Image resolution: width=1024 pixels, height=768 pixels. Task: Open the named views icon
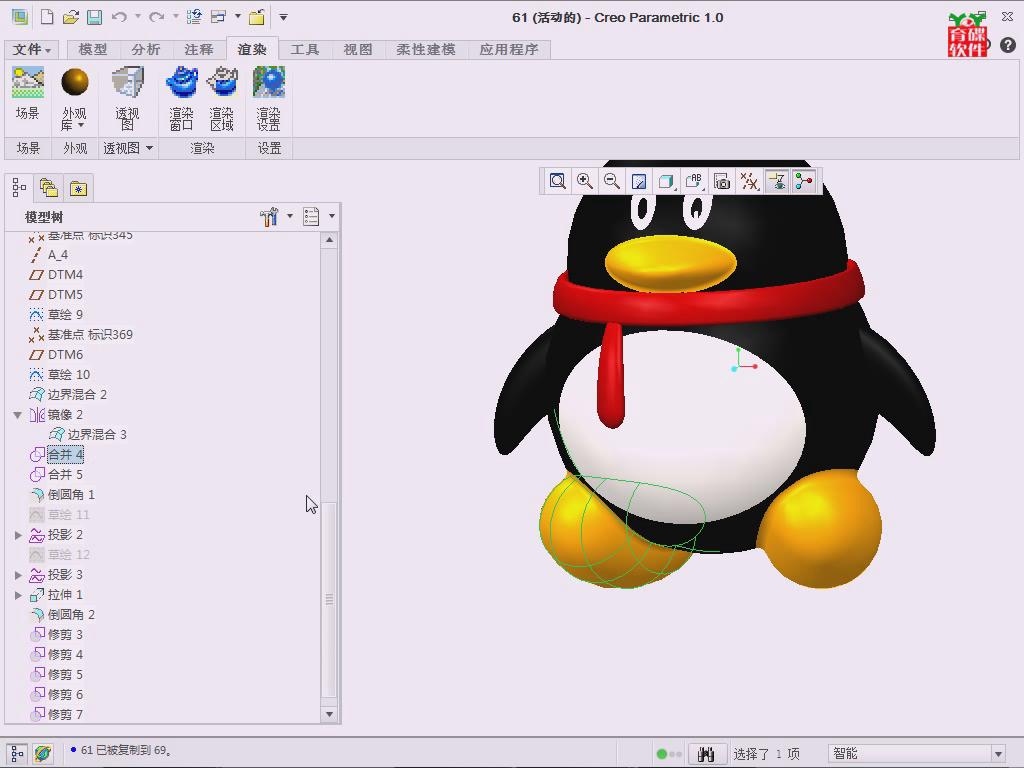[694, 181]
